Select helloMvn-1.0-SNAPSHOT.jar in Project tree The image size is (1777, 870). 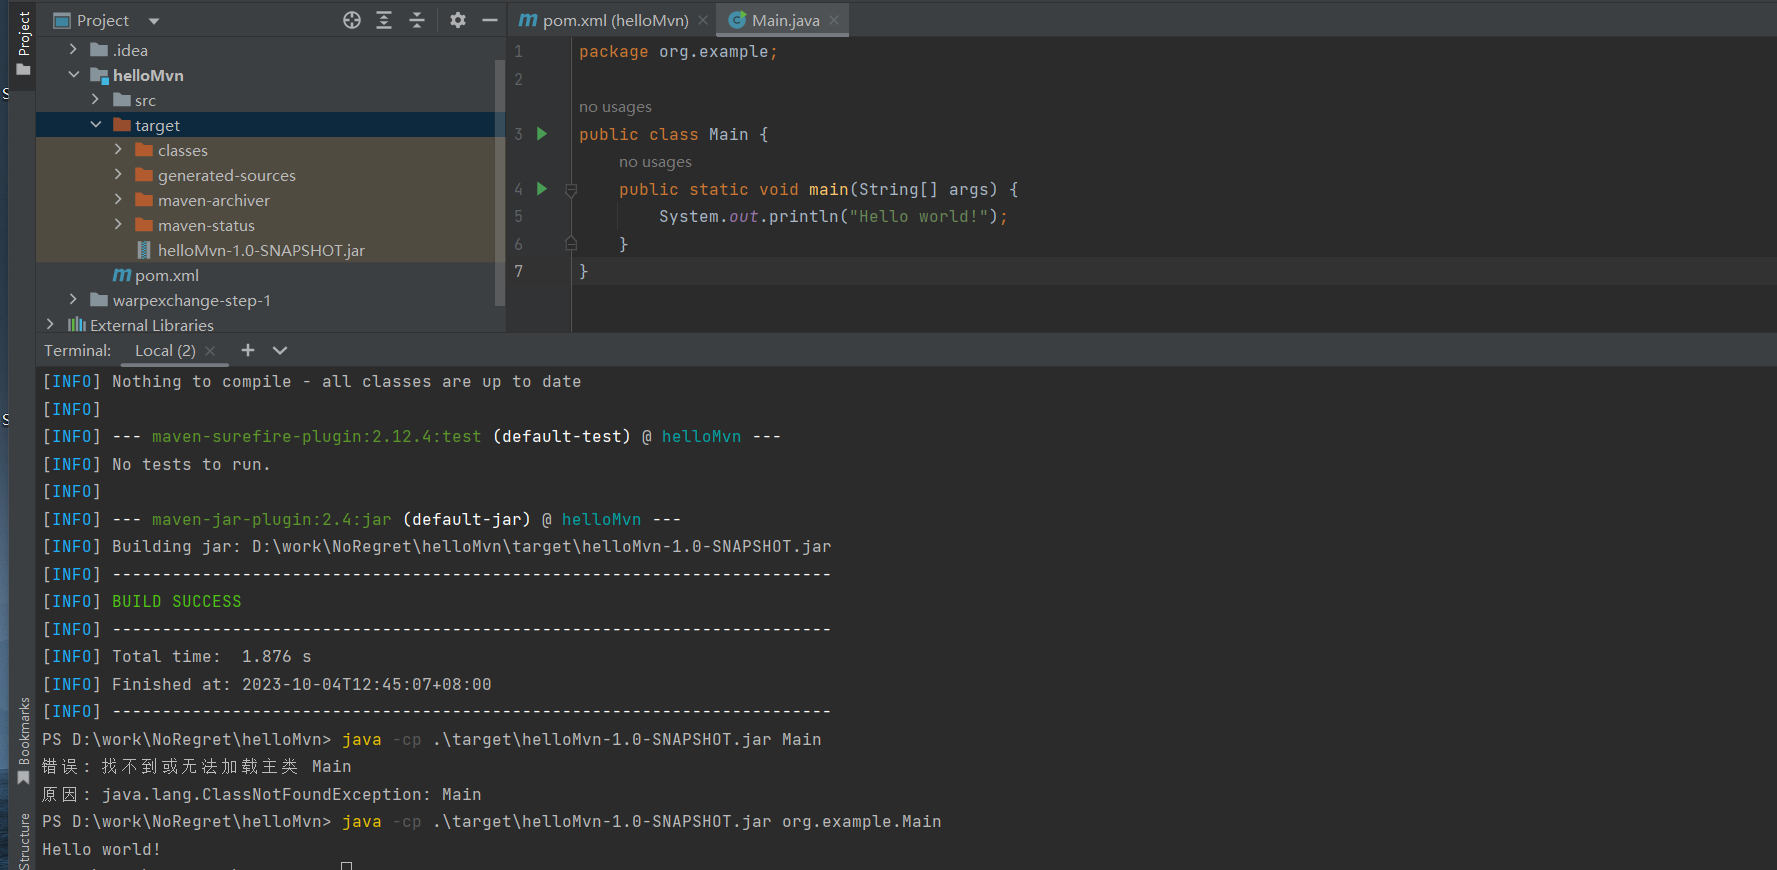[x=261, y=250]
